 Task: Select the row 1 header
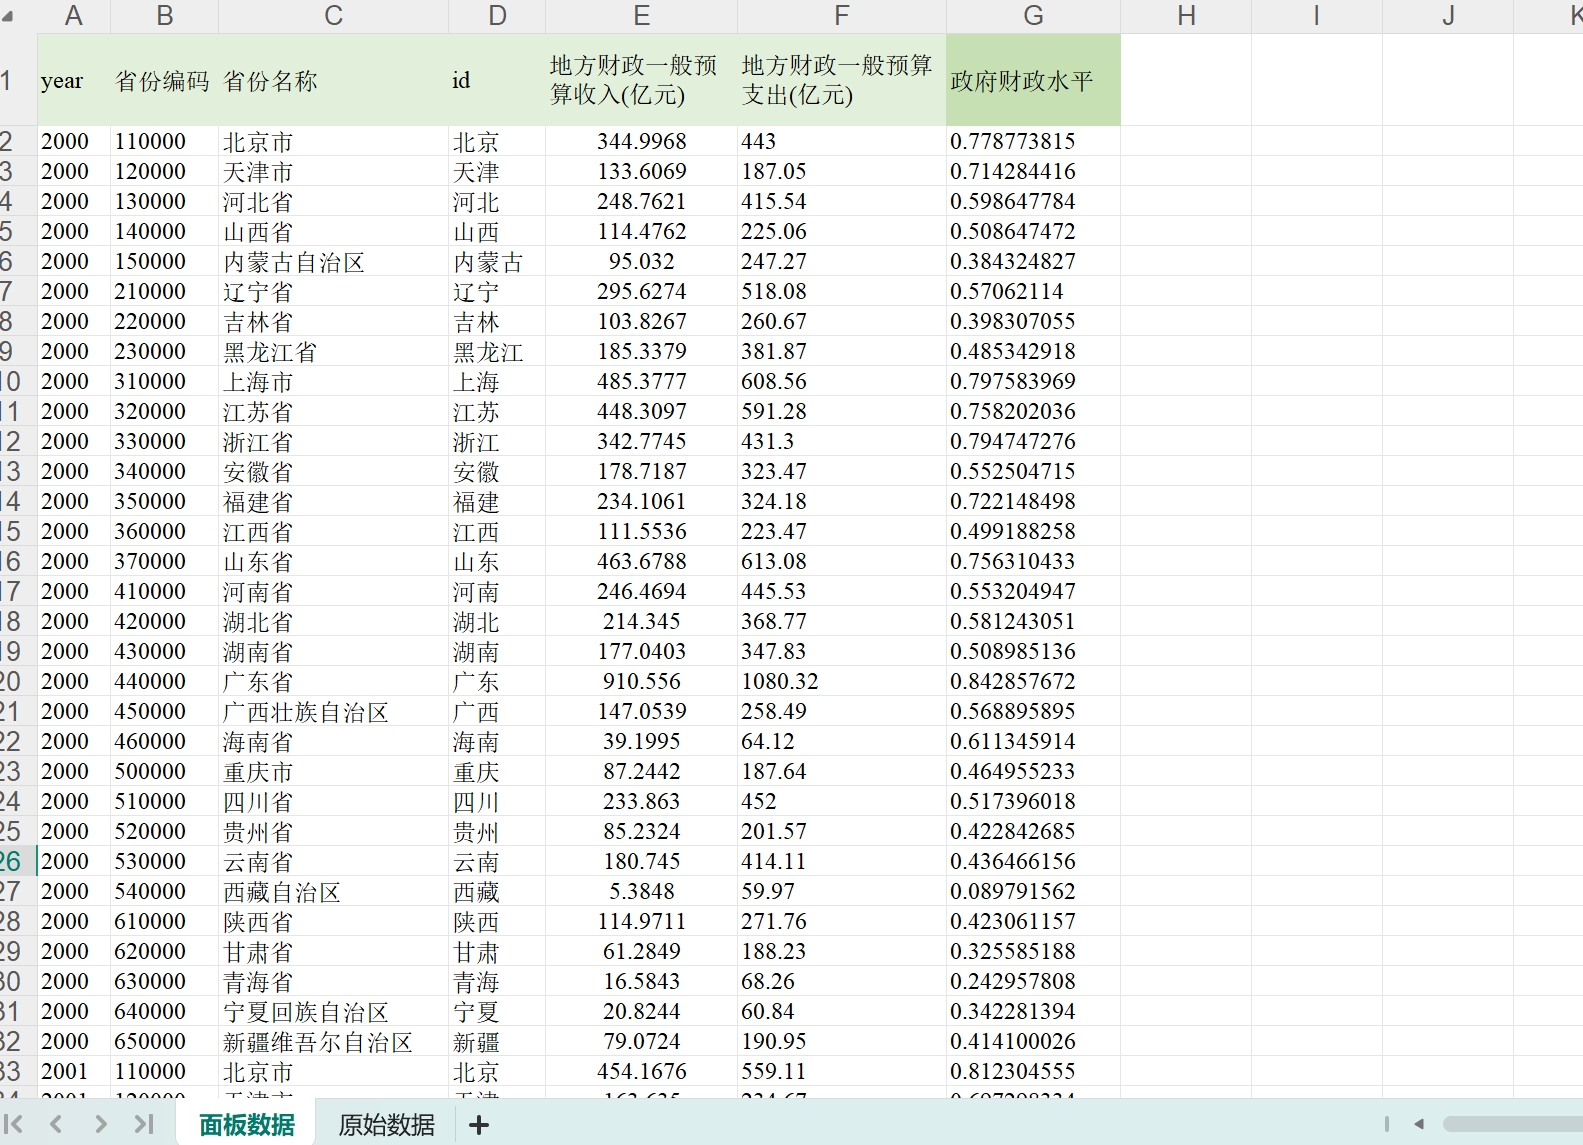tap(8, 81)
